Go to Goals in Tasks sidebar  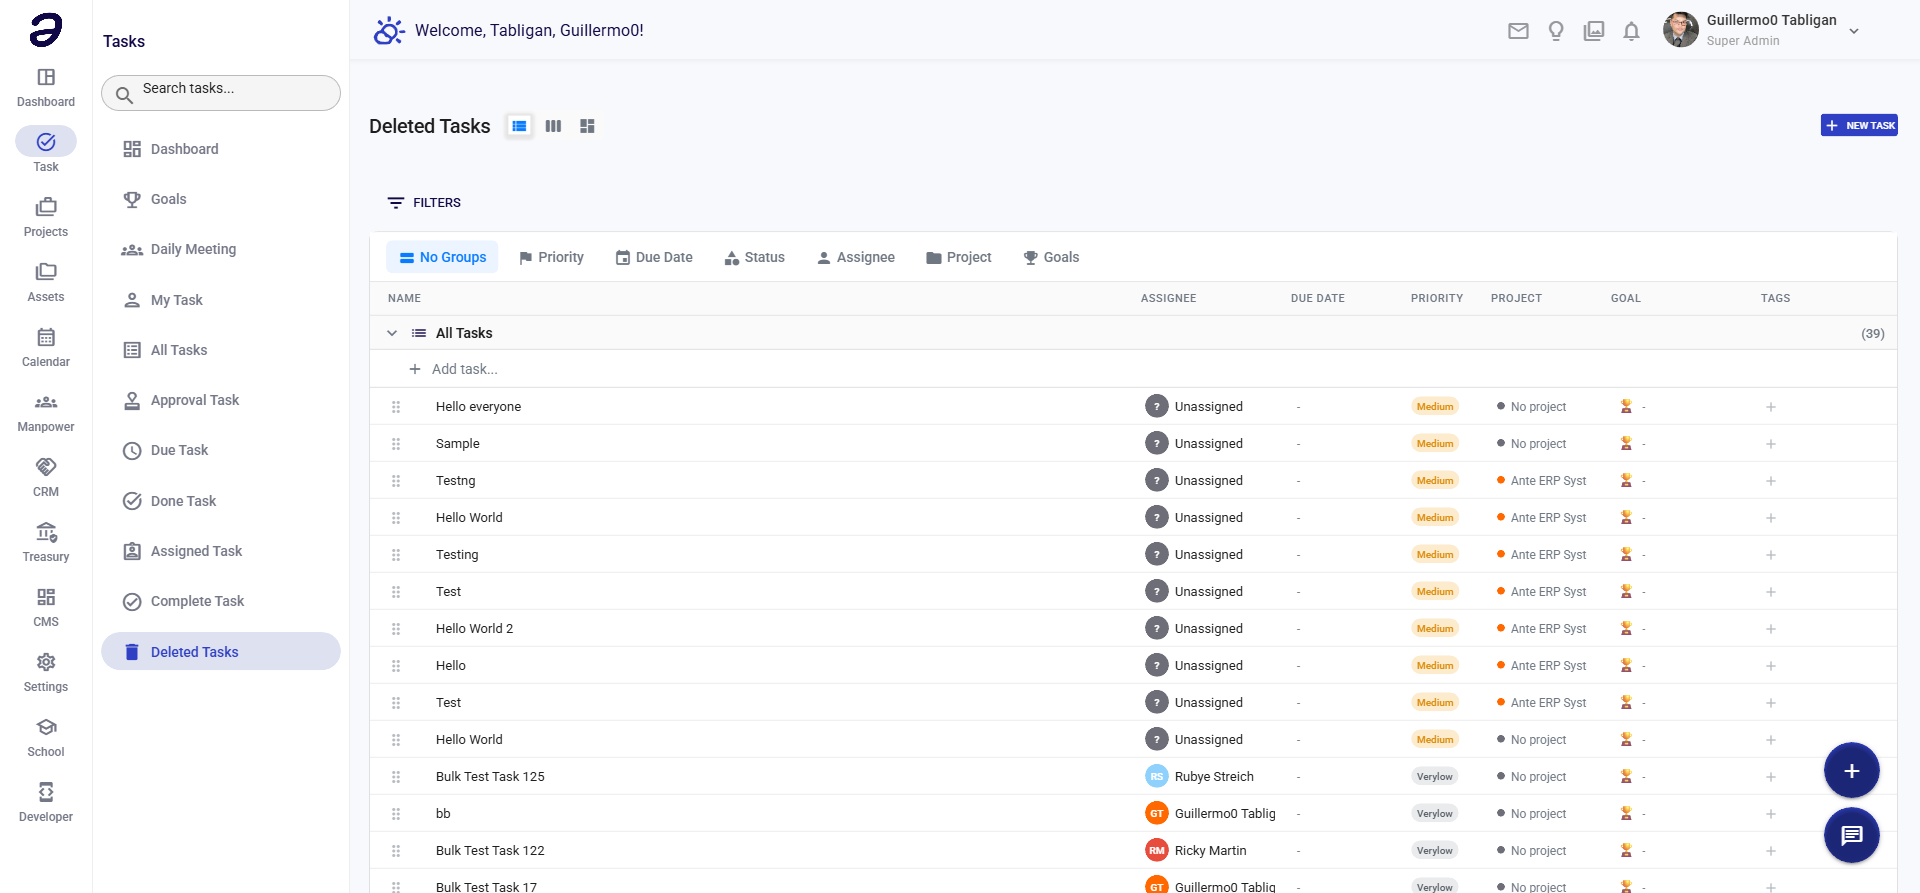tap(221, 199)
